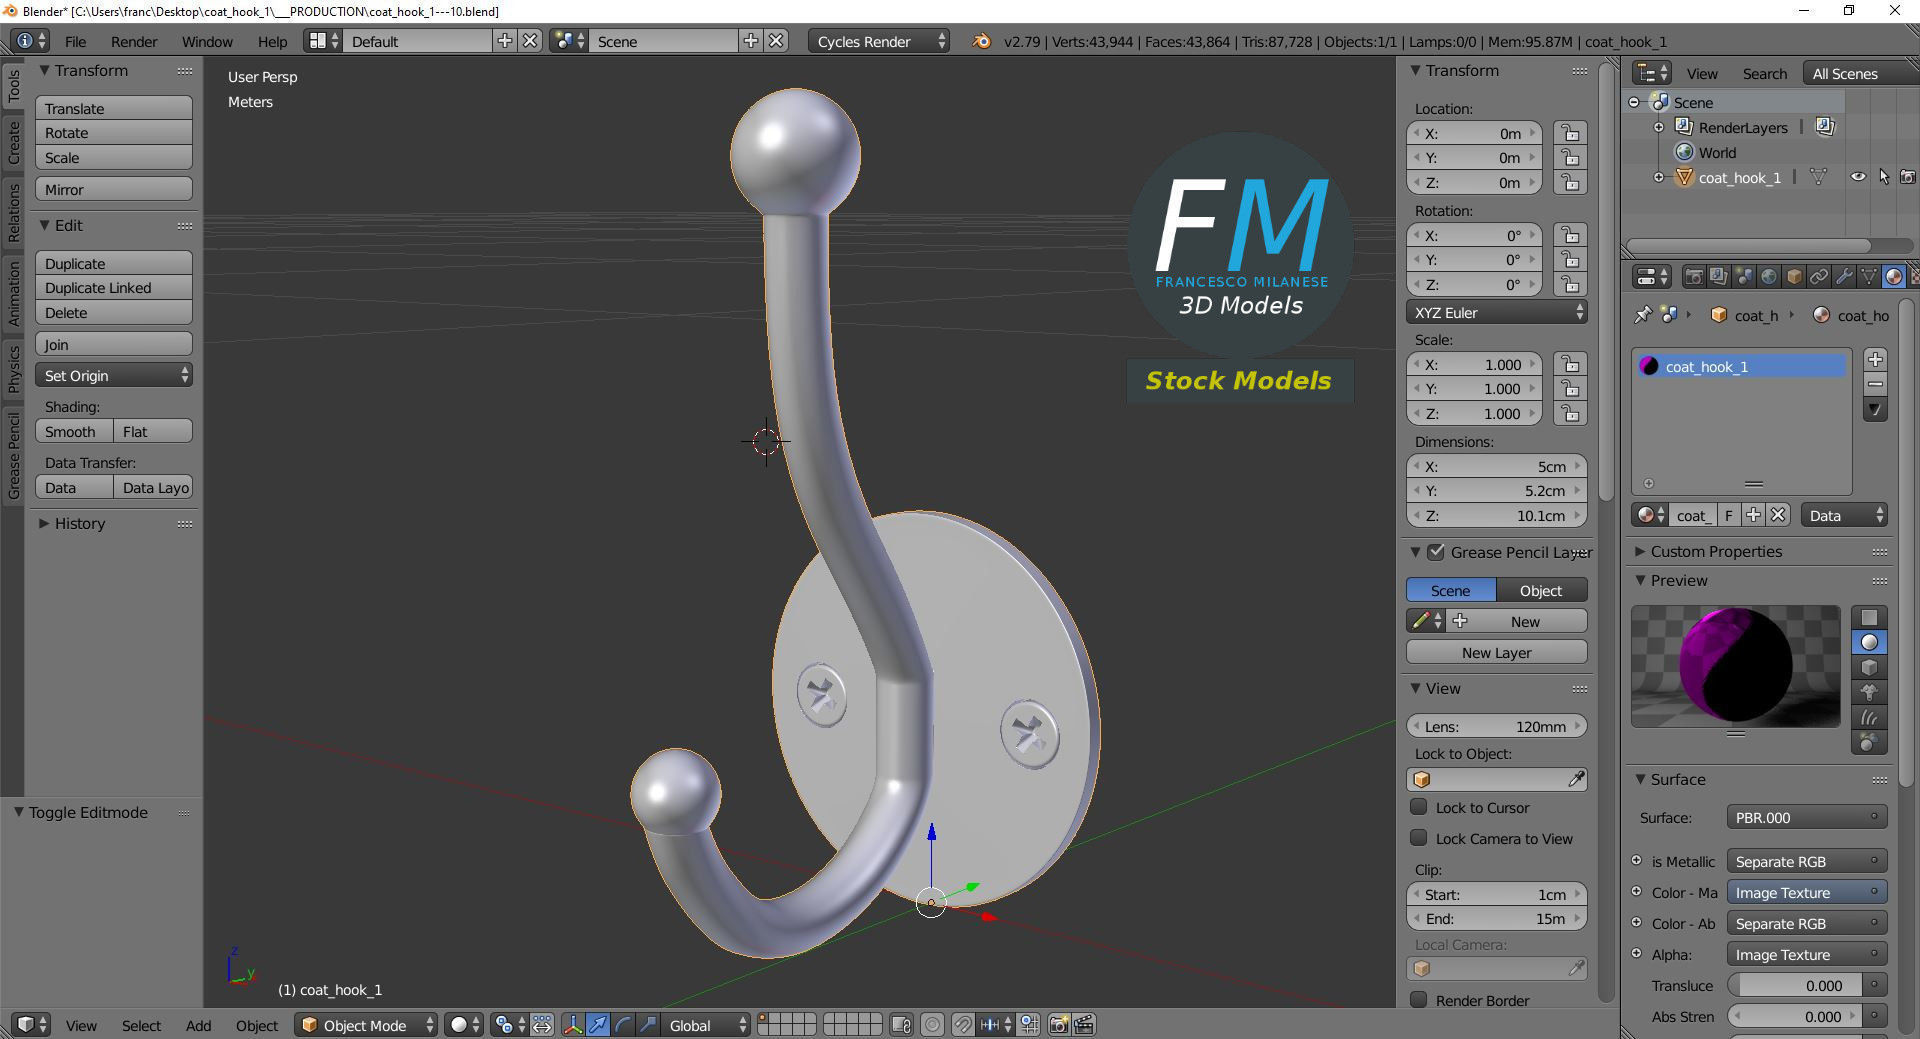Select the cube preview shape icon
This screenshot has width=1920, height=1039.
[1869, 668]
